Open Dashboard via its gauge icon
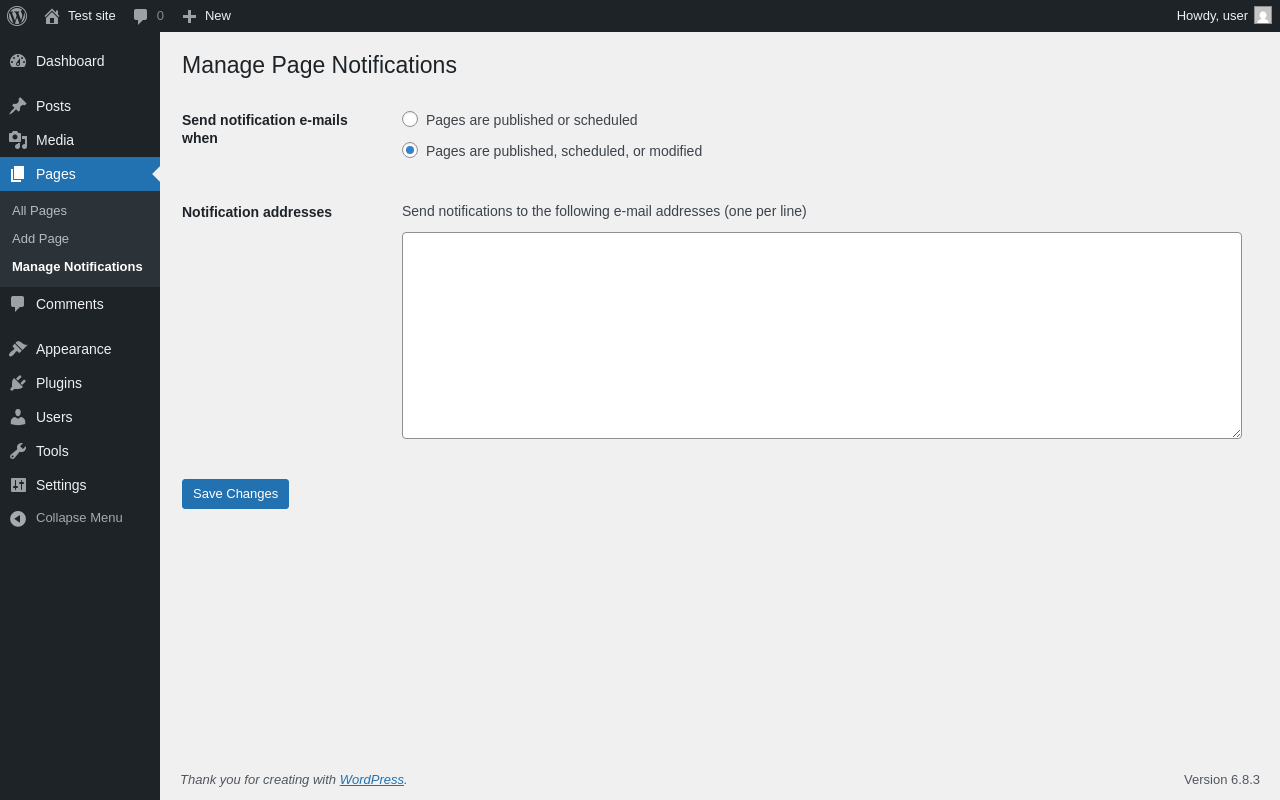This screenshot has height=800, width=1280. 18,61
